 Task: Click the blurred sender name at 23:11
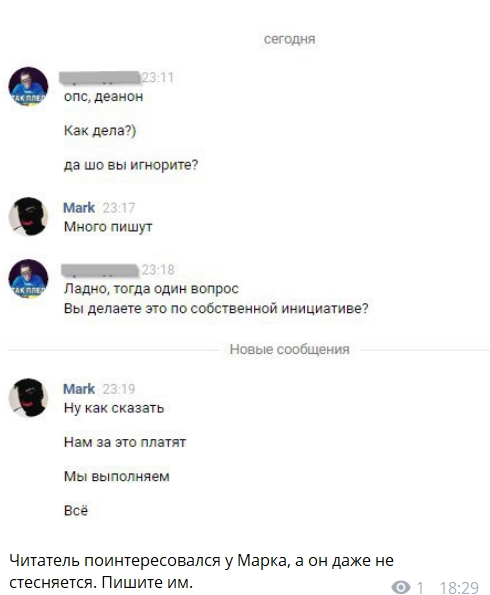[99, 77]
